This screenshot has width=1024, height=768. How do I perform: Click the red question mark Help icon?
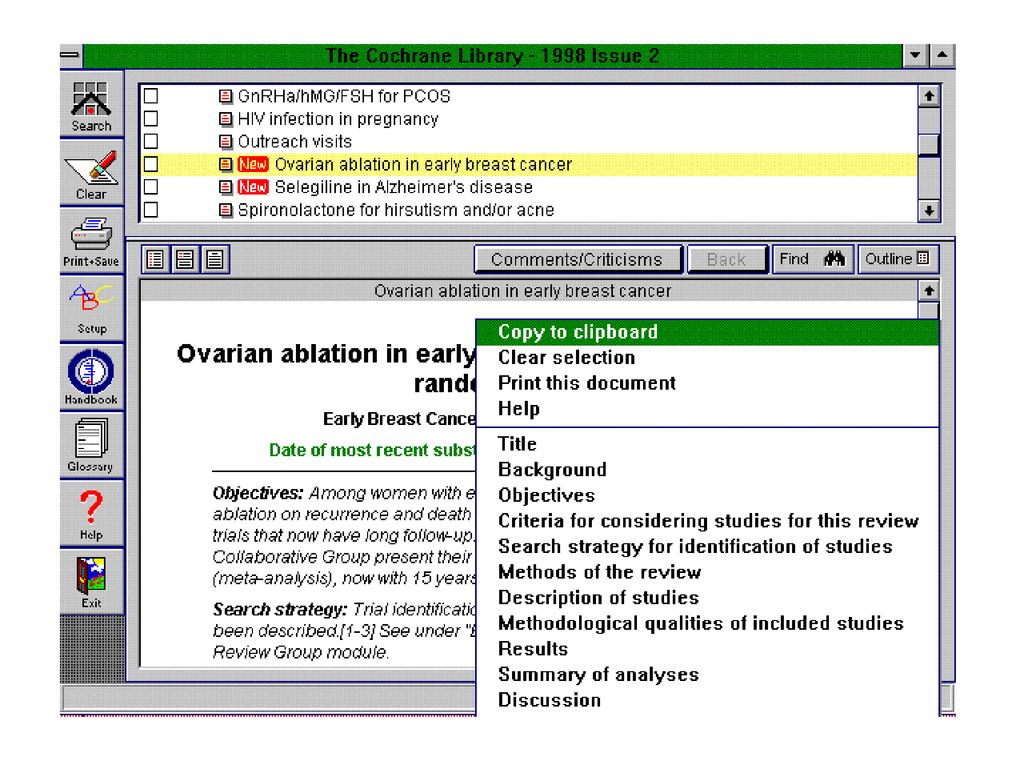(91, 513)
